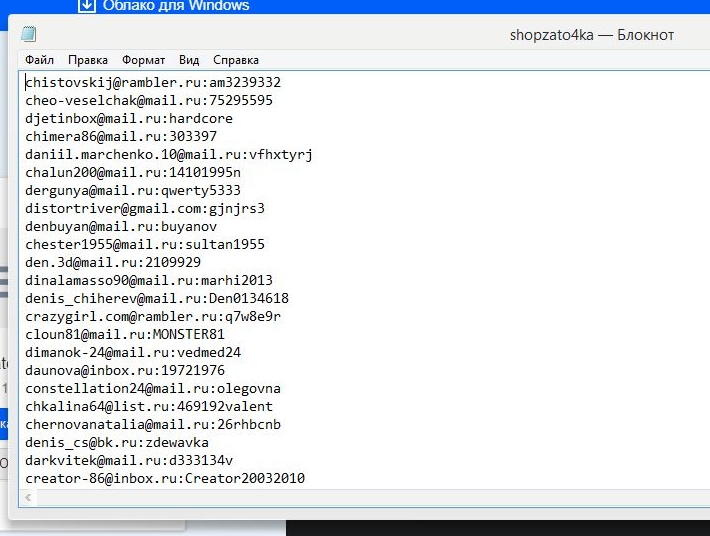
Task: Place cursor in the line starting with djetinbox
Action: point(129,119)
